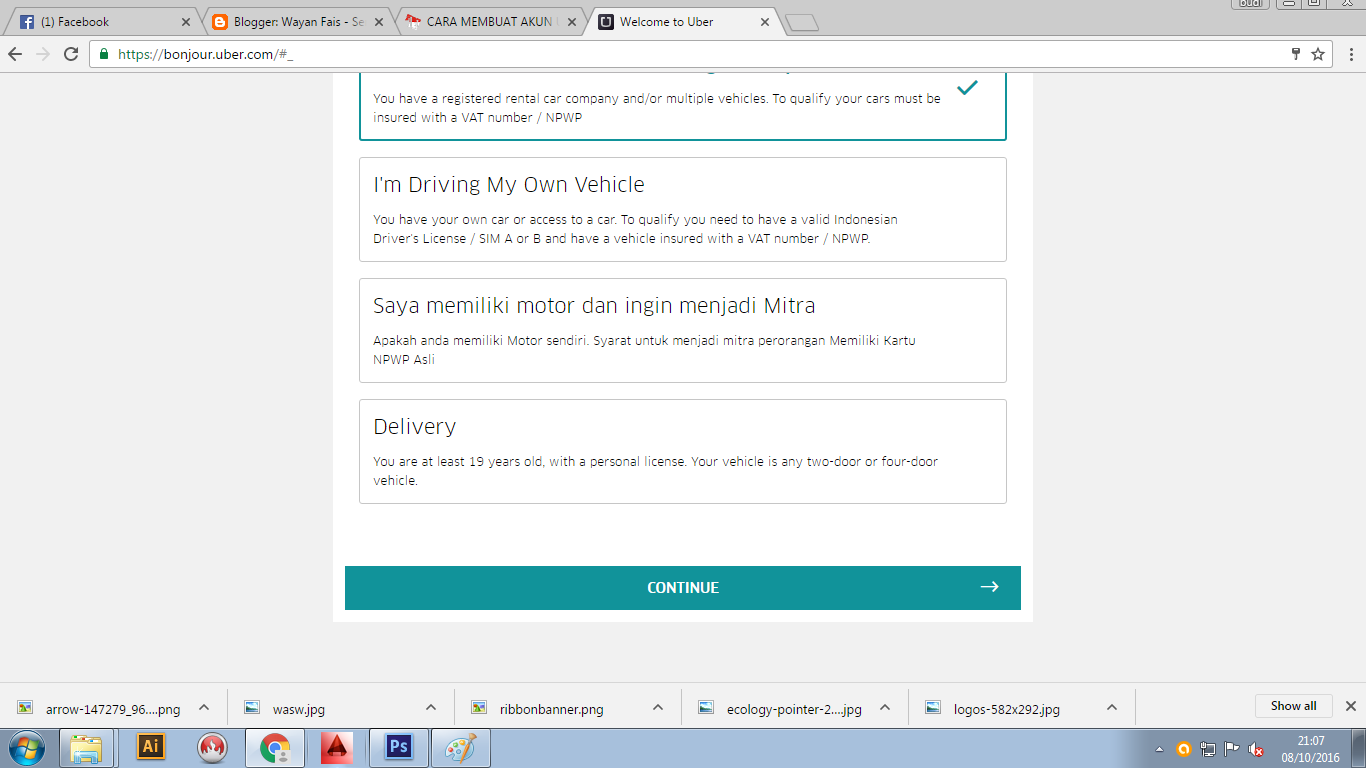Click the orange tray icon
Screen dimensions: 1366x768
pos(1184,748)
